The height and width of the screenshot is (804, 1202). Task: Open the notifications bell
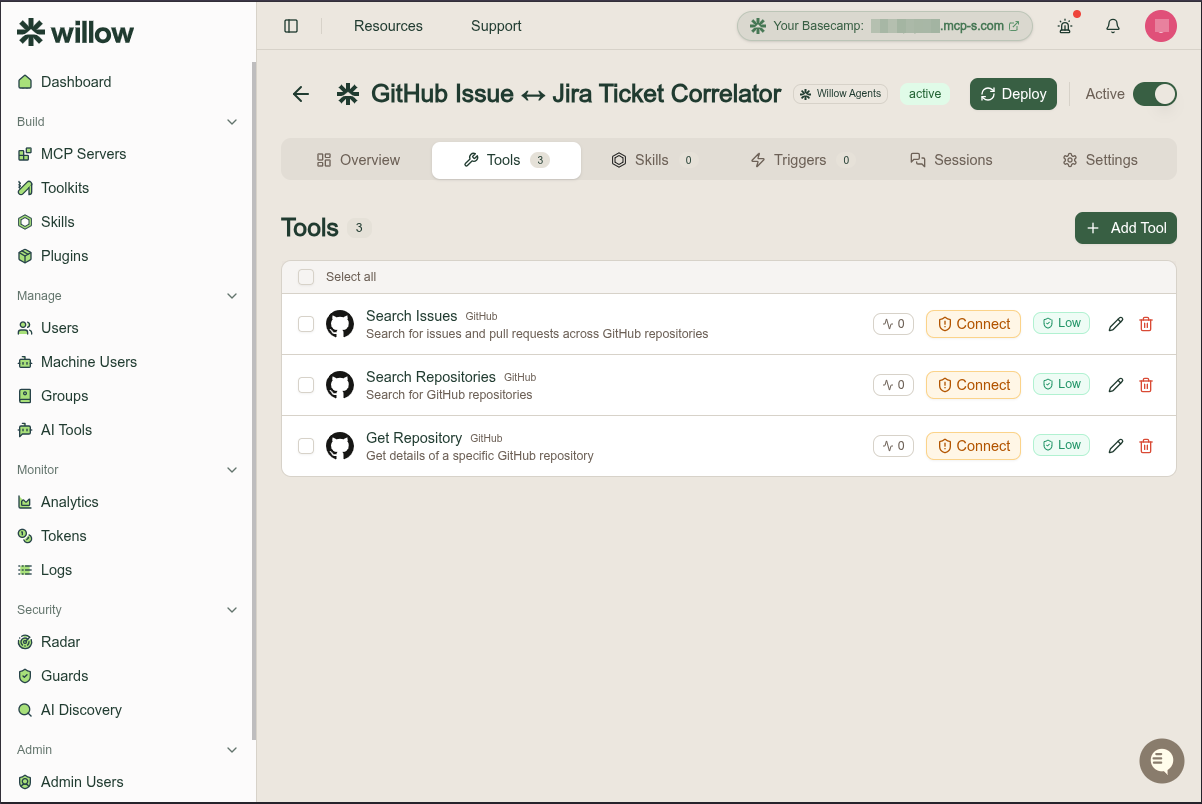[1113, 26]
